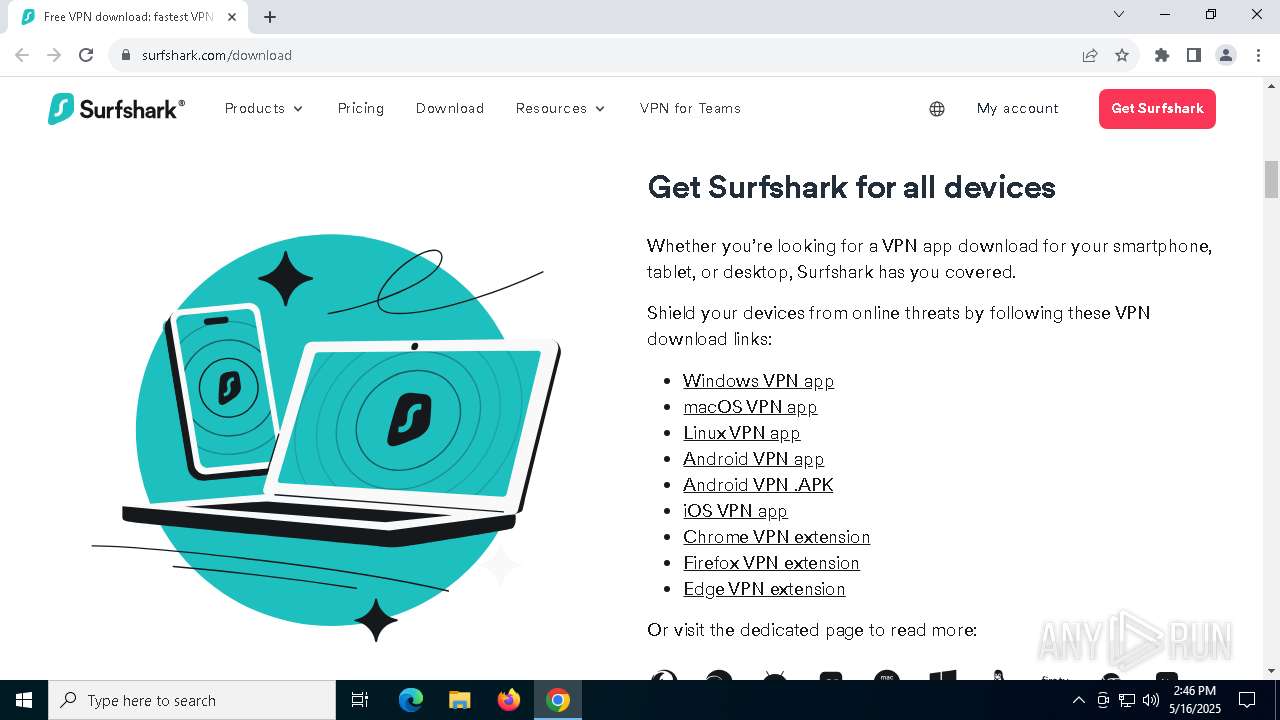Close the Free VPN download tab

pyautogui.click(x=232, y=17)
